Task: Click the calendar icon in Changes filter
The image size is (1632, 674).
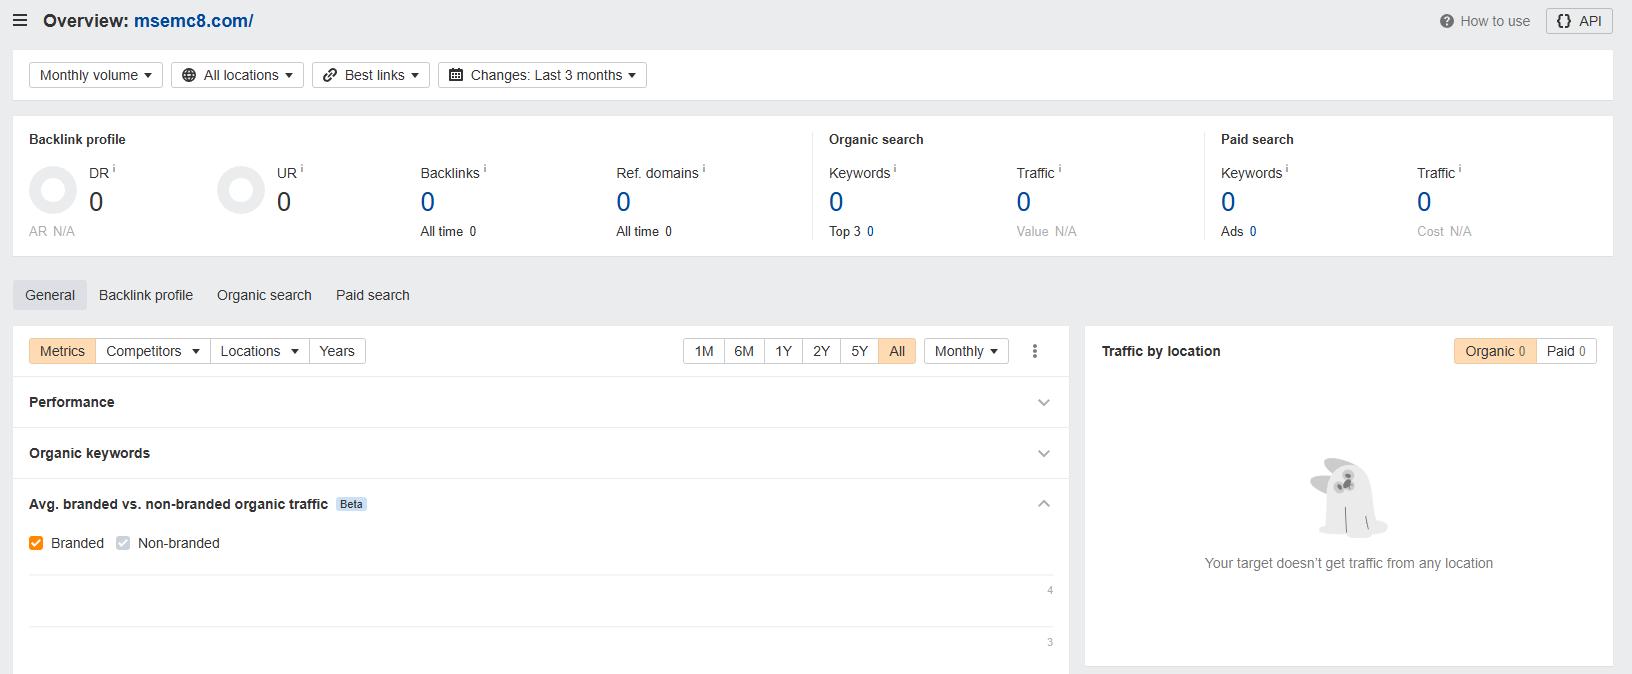Action: 456,75
